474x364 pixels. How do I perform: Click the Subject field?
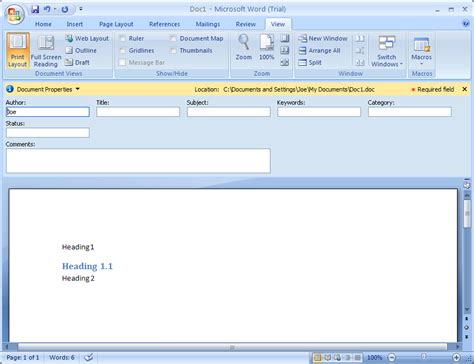point(229,112)
